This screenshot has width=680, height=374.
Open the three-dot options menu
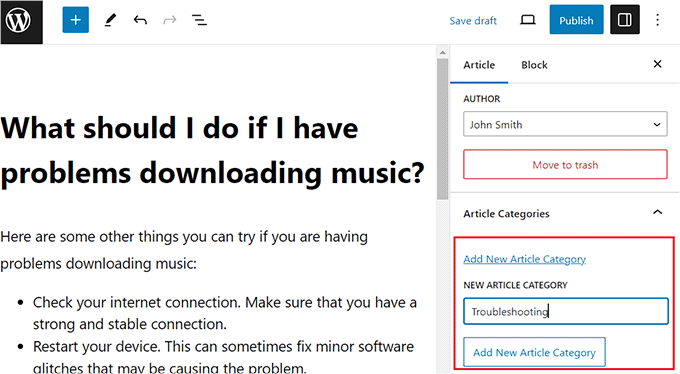[x=657, y=20]
